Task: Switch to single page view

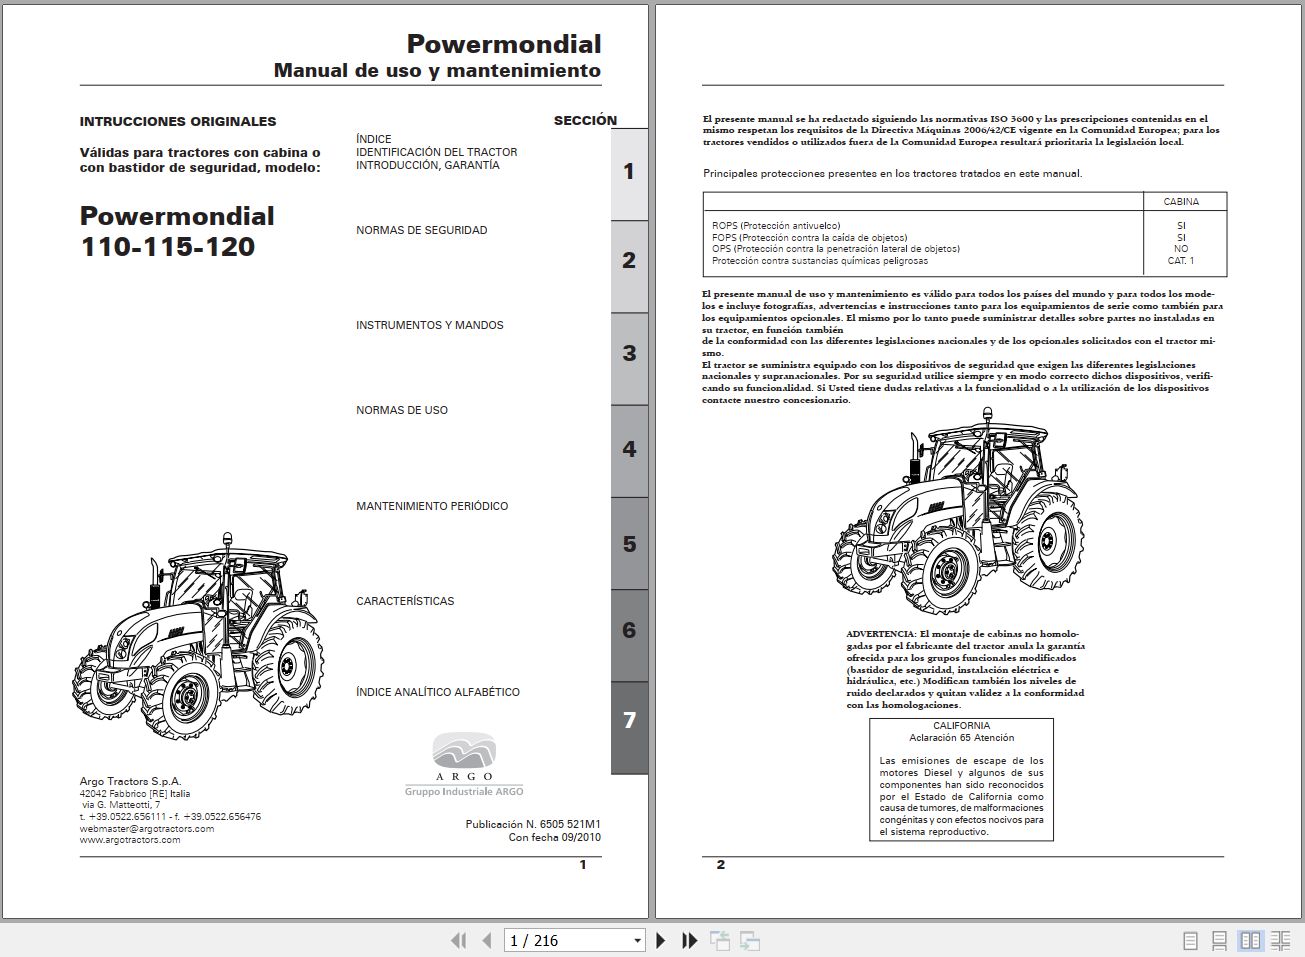Action: pyautogui.click(x=1190, y=941)
